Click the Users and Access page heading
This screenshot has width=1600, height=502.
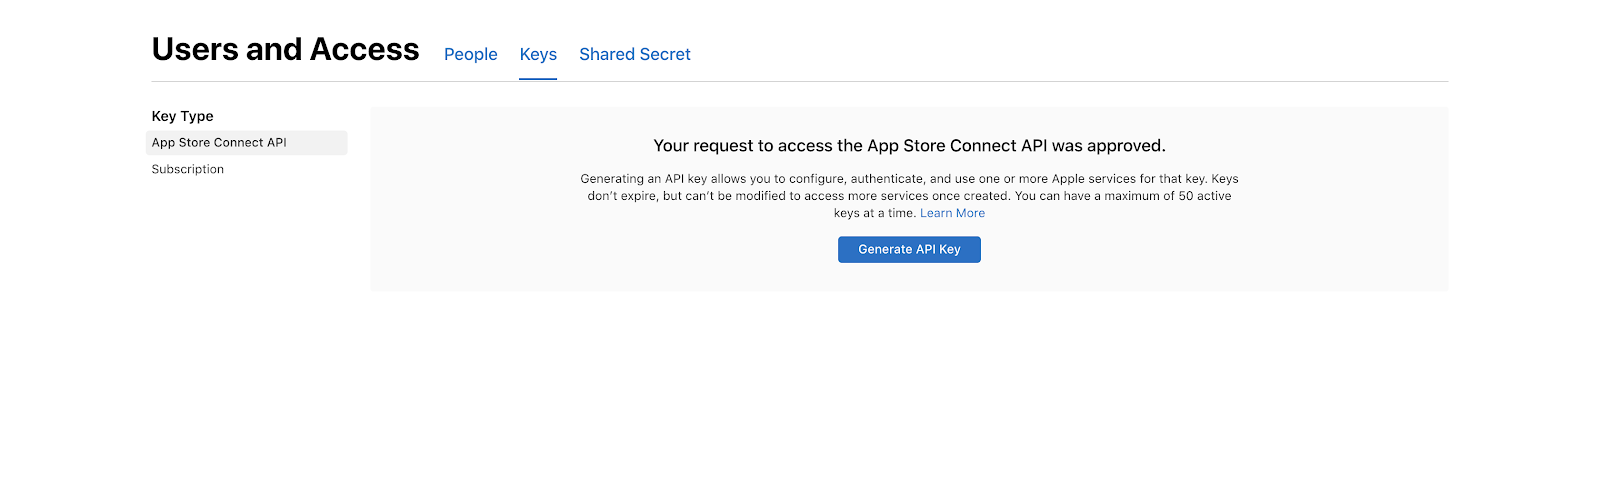point(285,50)
